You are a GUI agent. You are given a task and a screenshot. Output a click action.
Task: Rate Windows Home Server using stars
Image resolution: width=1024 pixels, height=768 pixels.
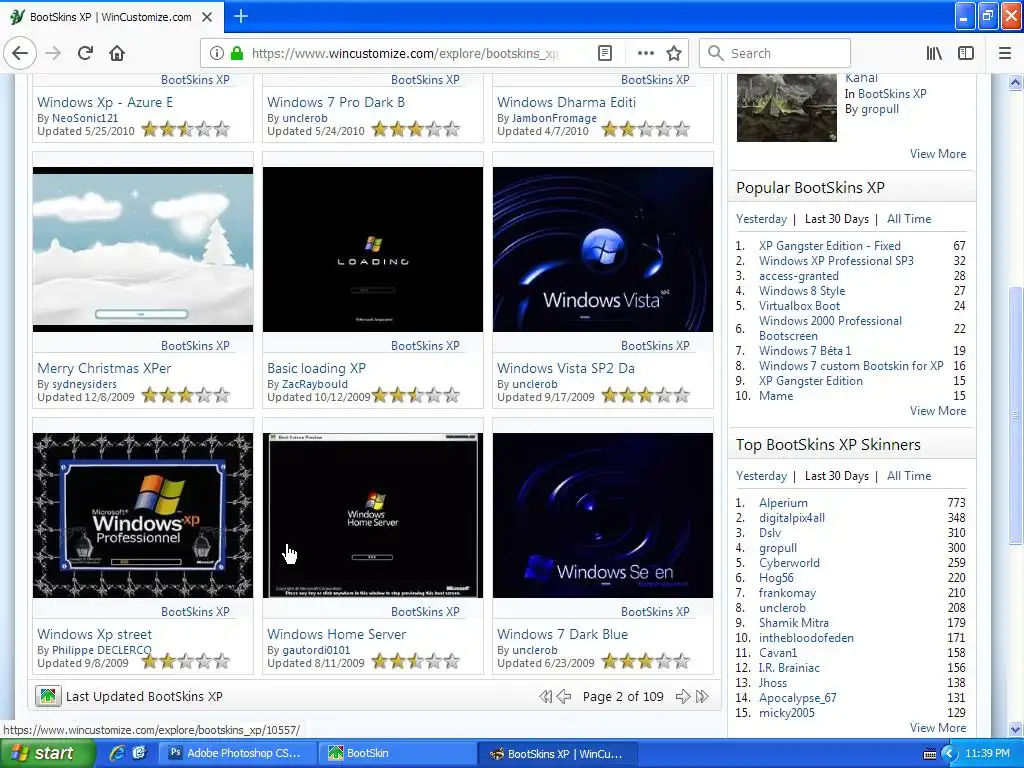[416, 662]
